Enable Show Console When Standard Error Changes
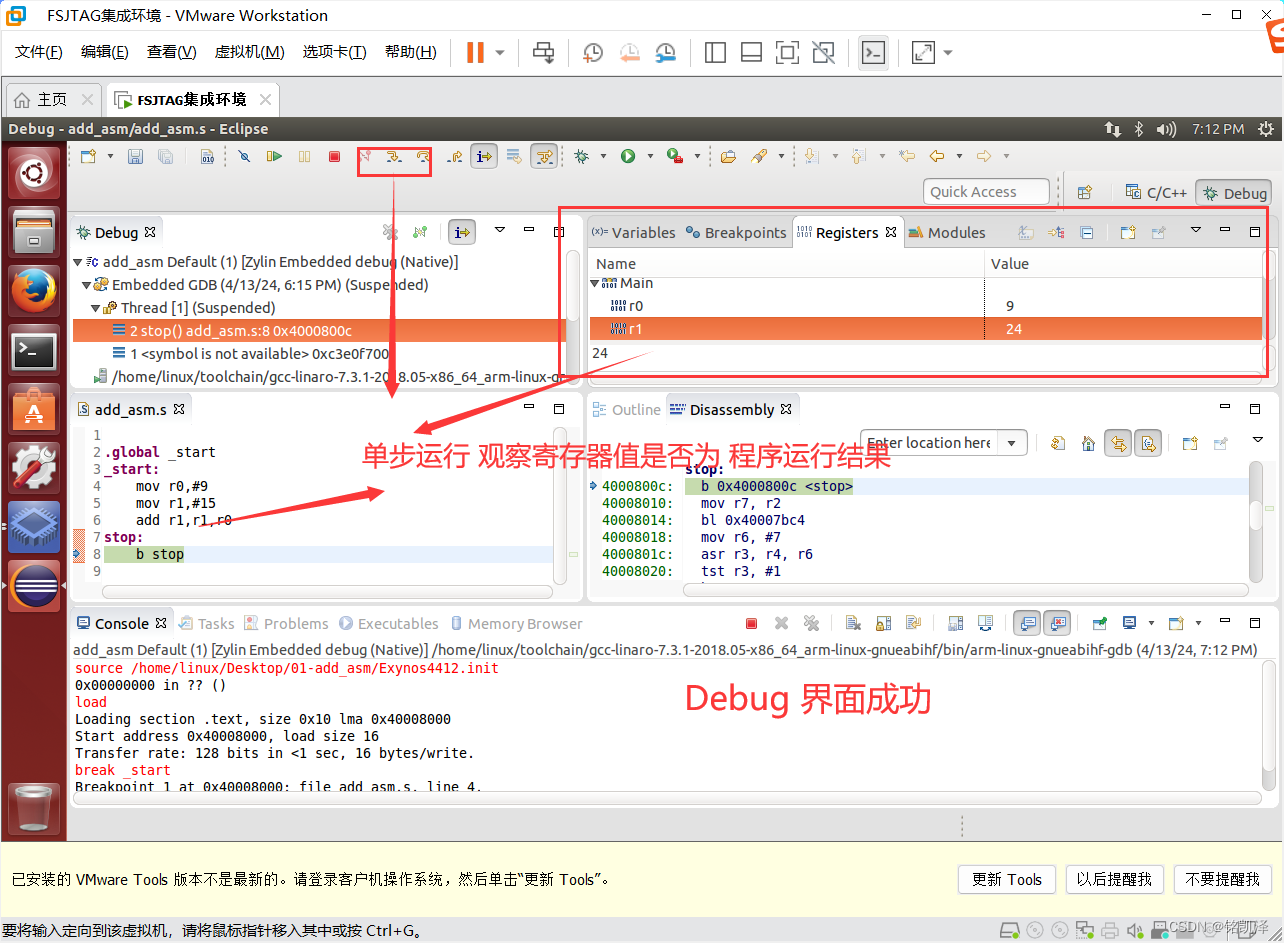The height and width of the screenshot is (943, 1284). 1056,623
